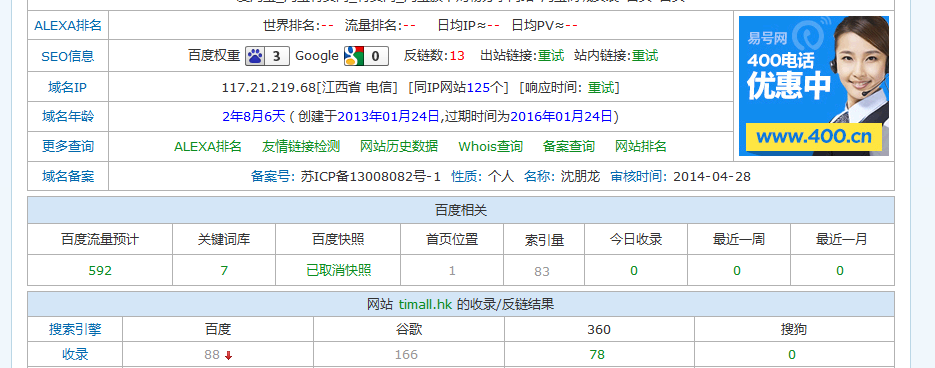The image size is (935, 368).
Task: Click 最近一周 value 0
Action: [x=737, y=271]
